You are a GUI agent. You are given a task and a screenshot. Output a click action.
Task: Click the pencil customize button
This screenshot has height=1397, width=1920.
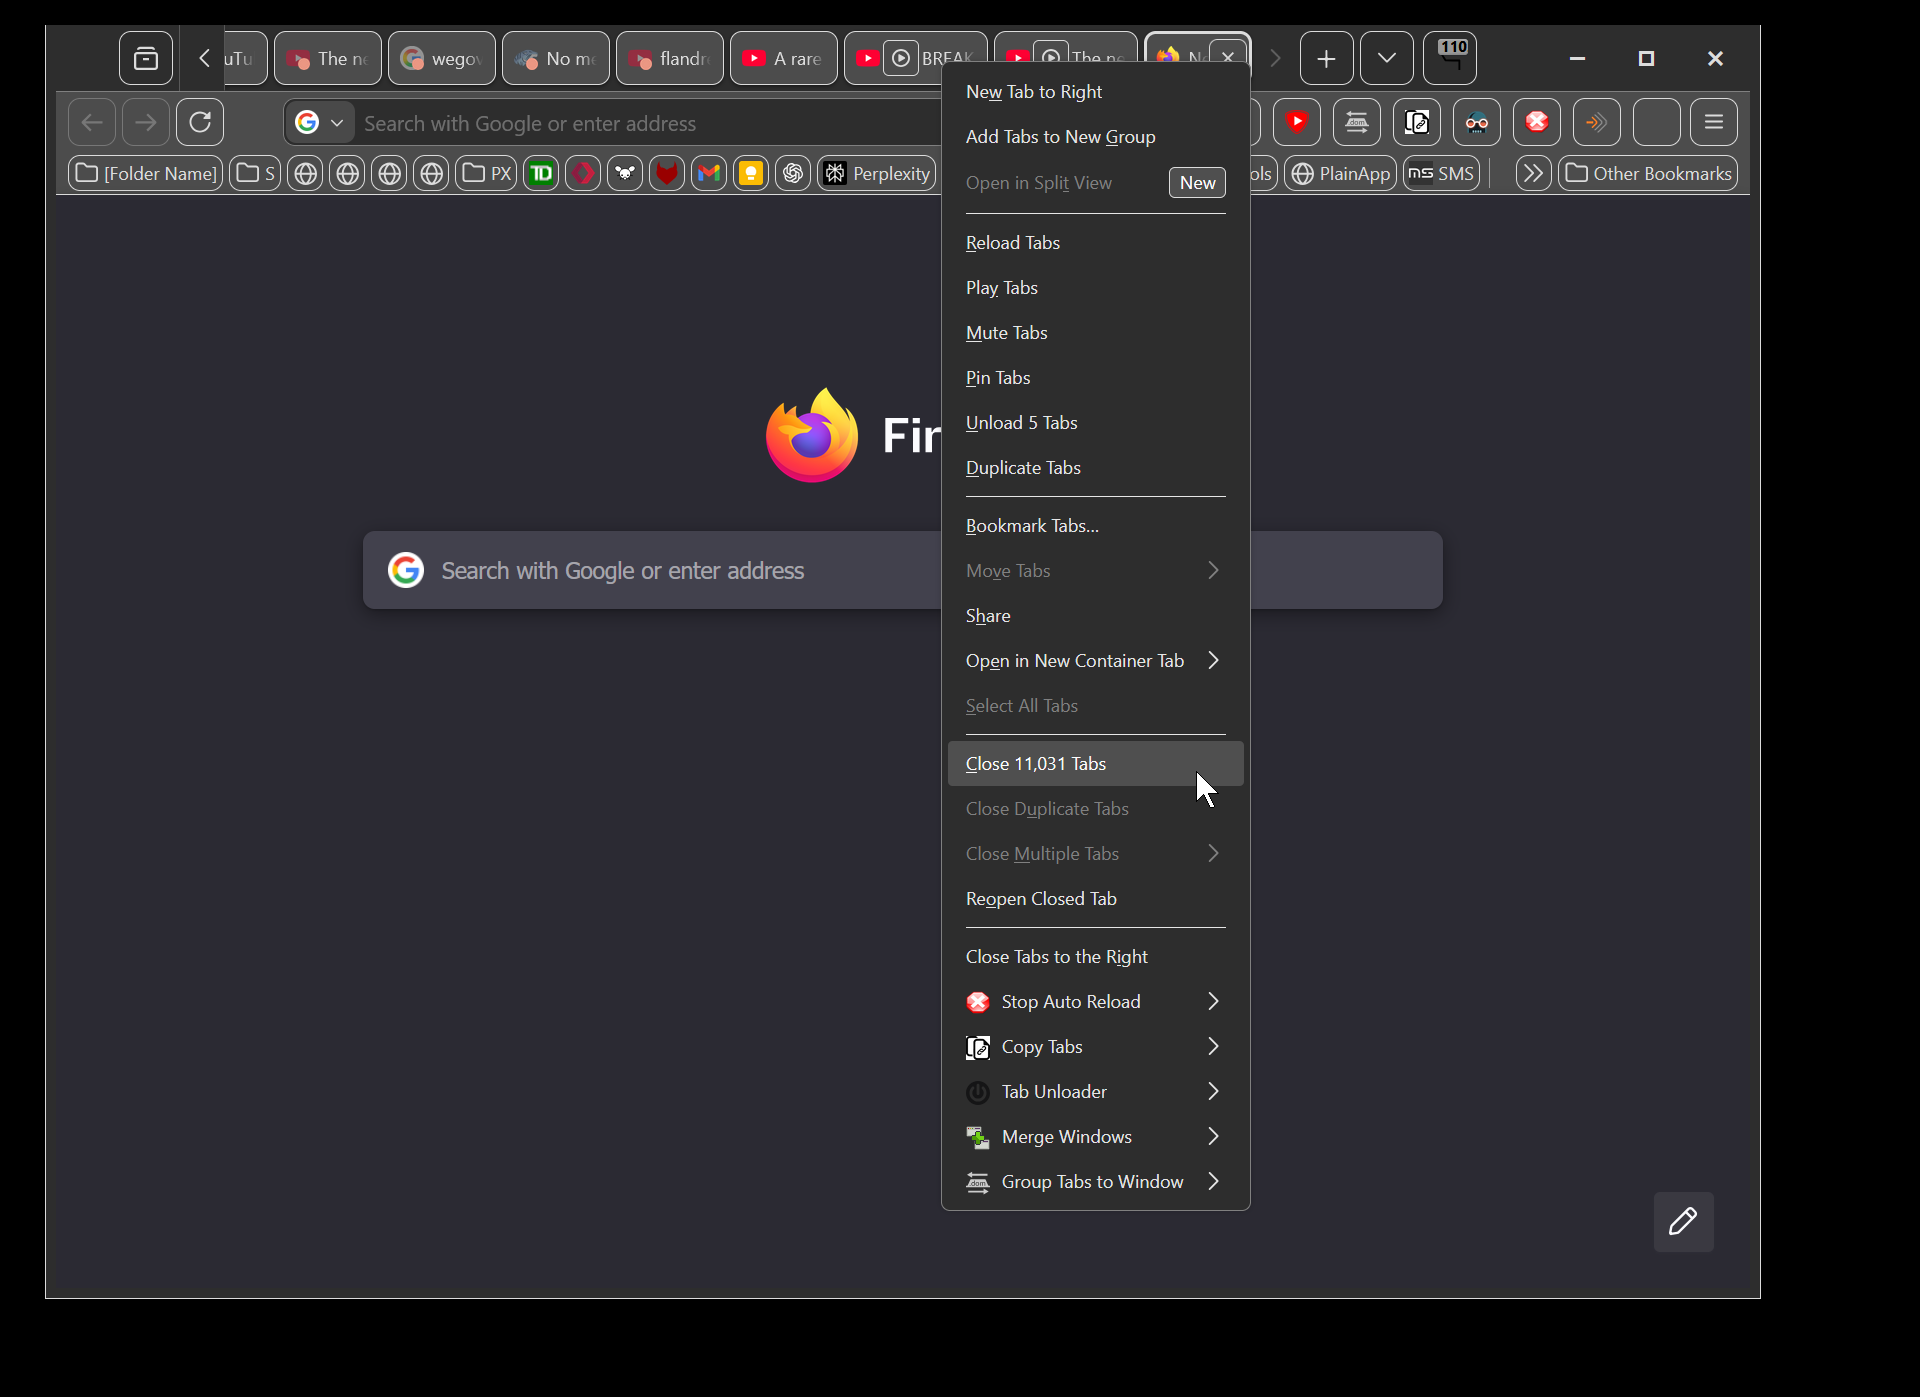(x=1683, y=1221)
